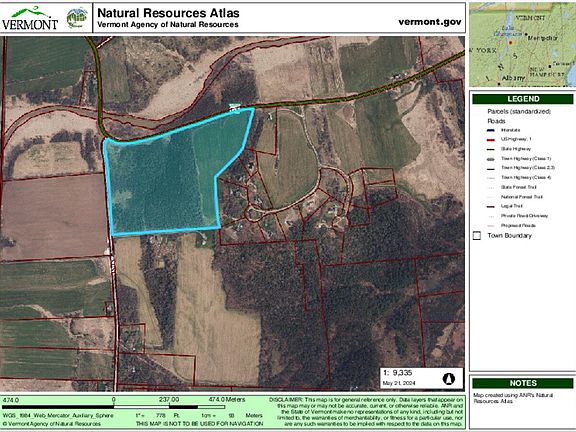Screen dimensions: 576x432
Task: Click the Roads legend heading
Action: pyautogui.click(x=496, y=121)
